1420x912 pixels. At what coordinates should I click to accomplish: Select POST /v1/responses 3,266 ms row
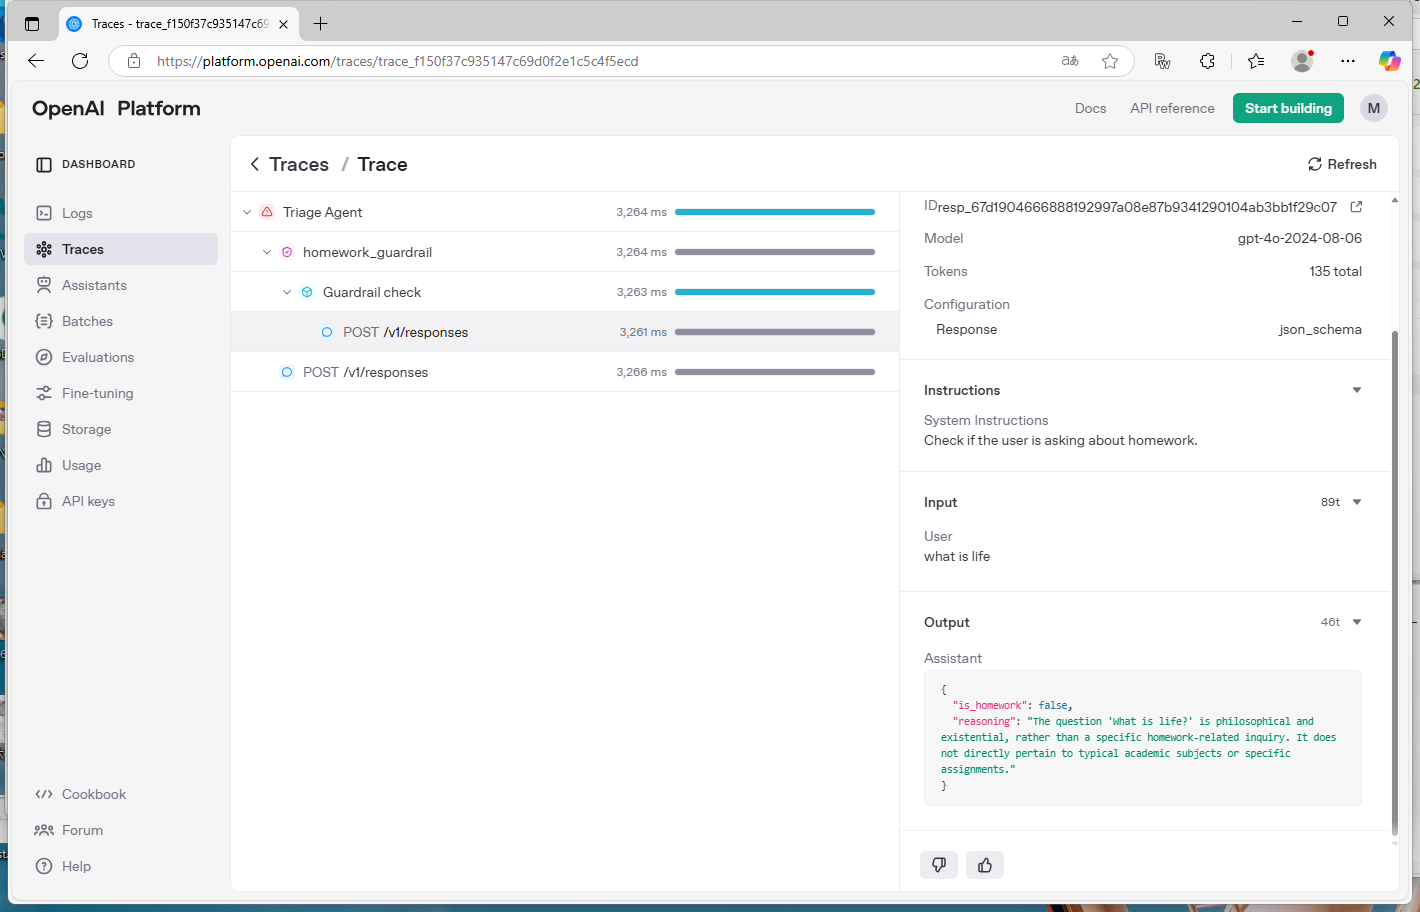click(565, 372)
